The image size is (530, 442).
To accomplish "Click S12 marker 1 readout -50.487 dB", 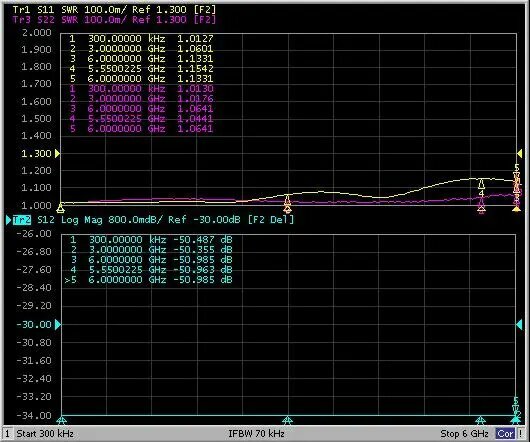I will point(203,240).
